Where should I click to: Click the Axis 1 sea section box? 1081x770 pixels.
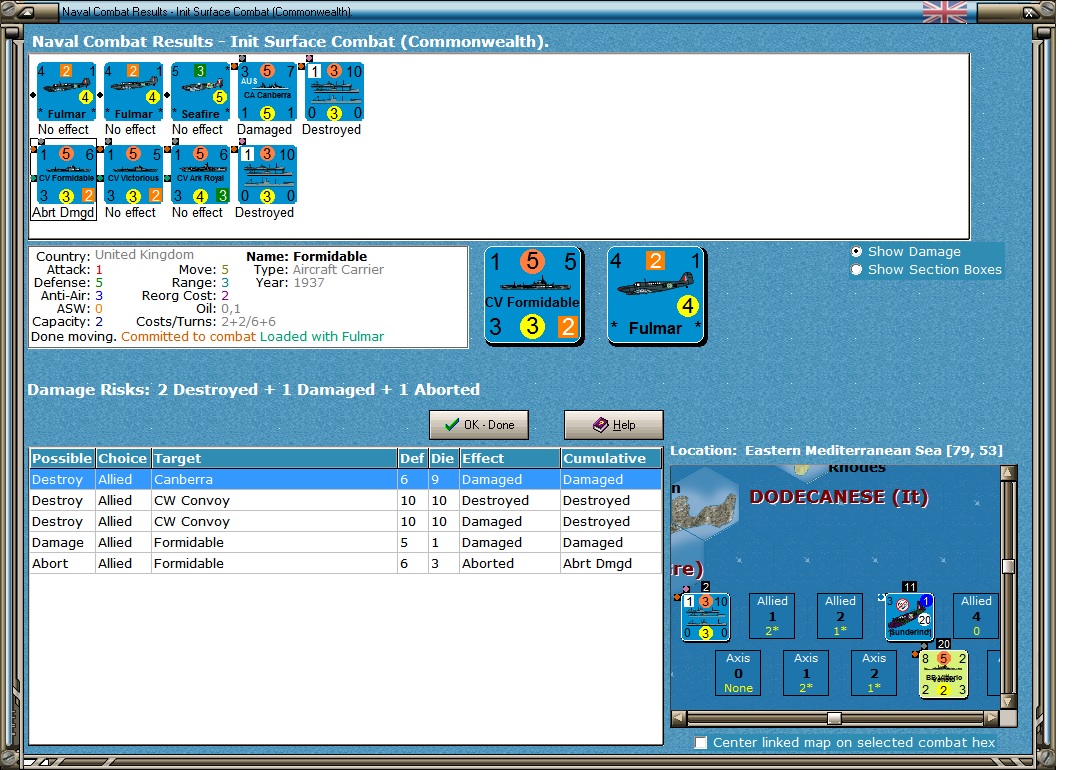click(806, 673)
